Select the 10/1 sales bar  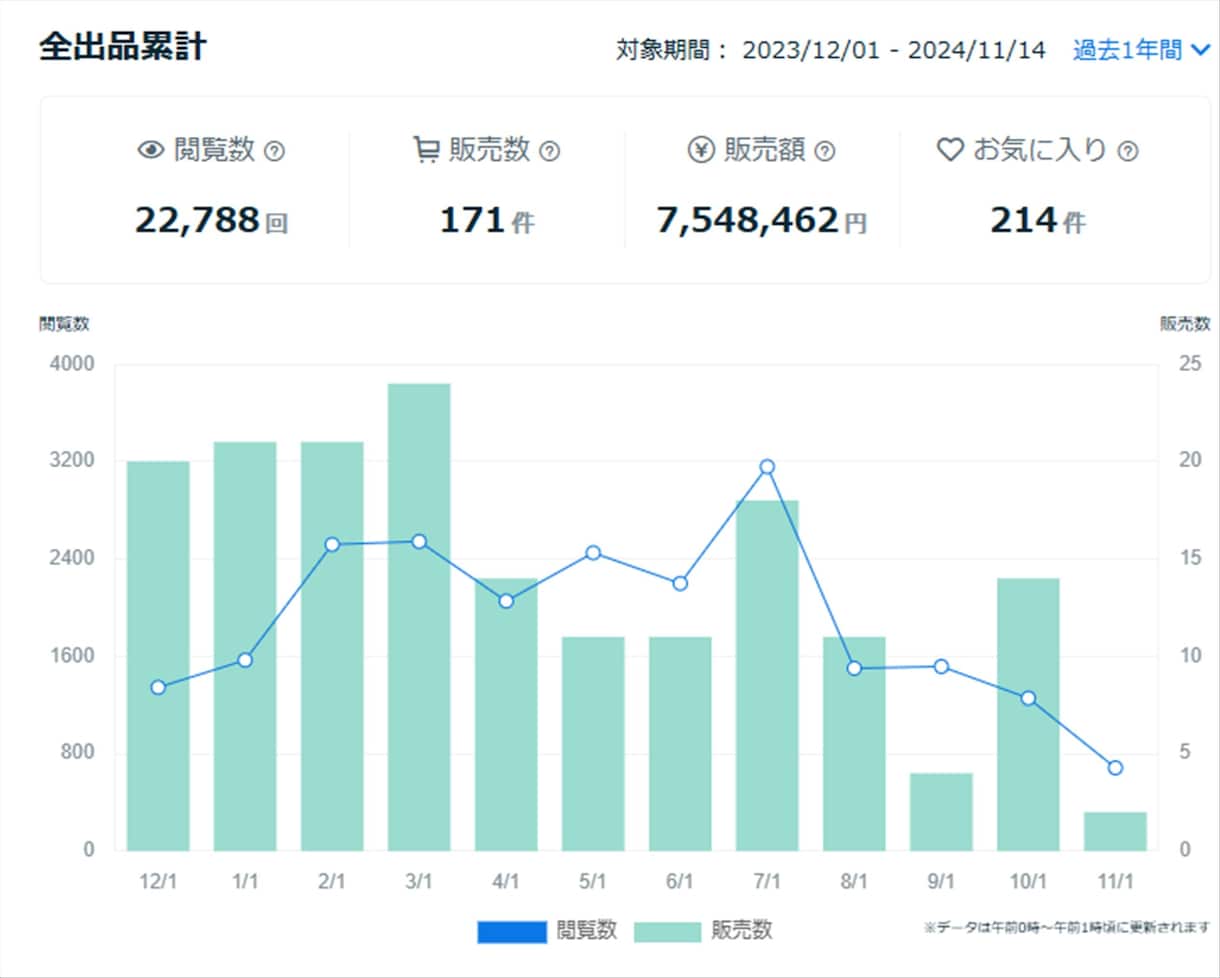click(1028, 715)
